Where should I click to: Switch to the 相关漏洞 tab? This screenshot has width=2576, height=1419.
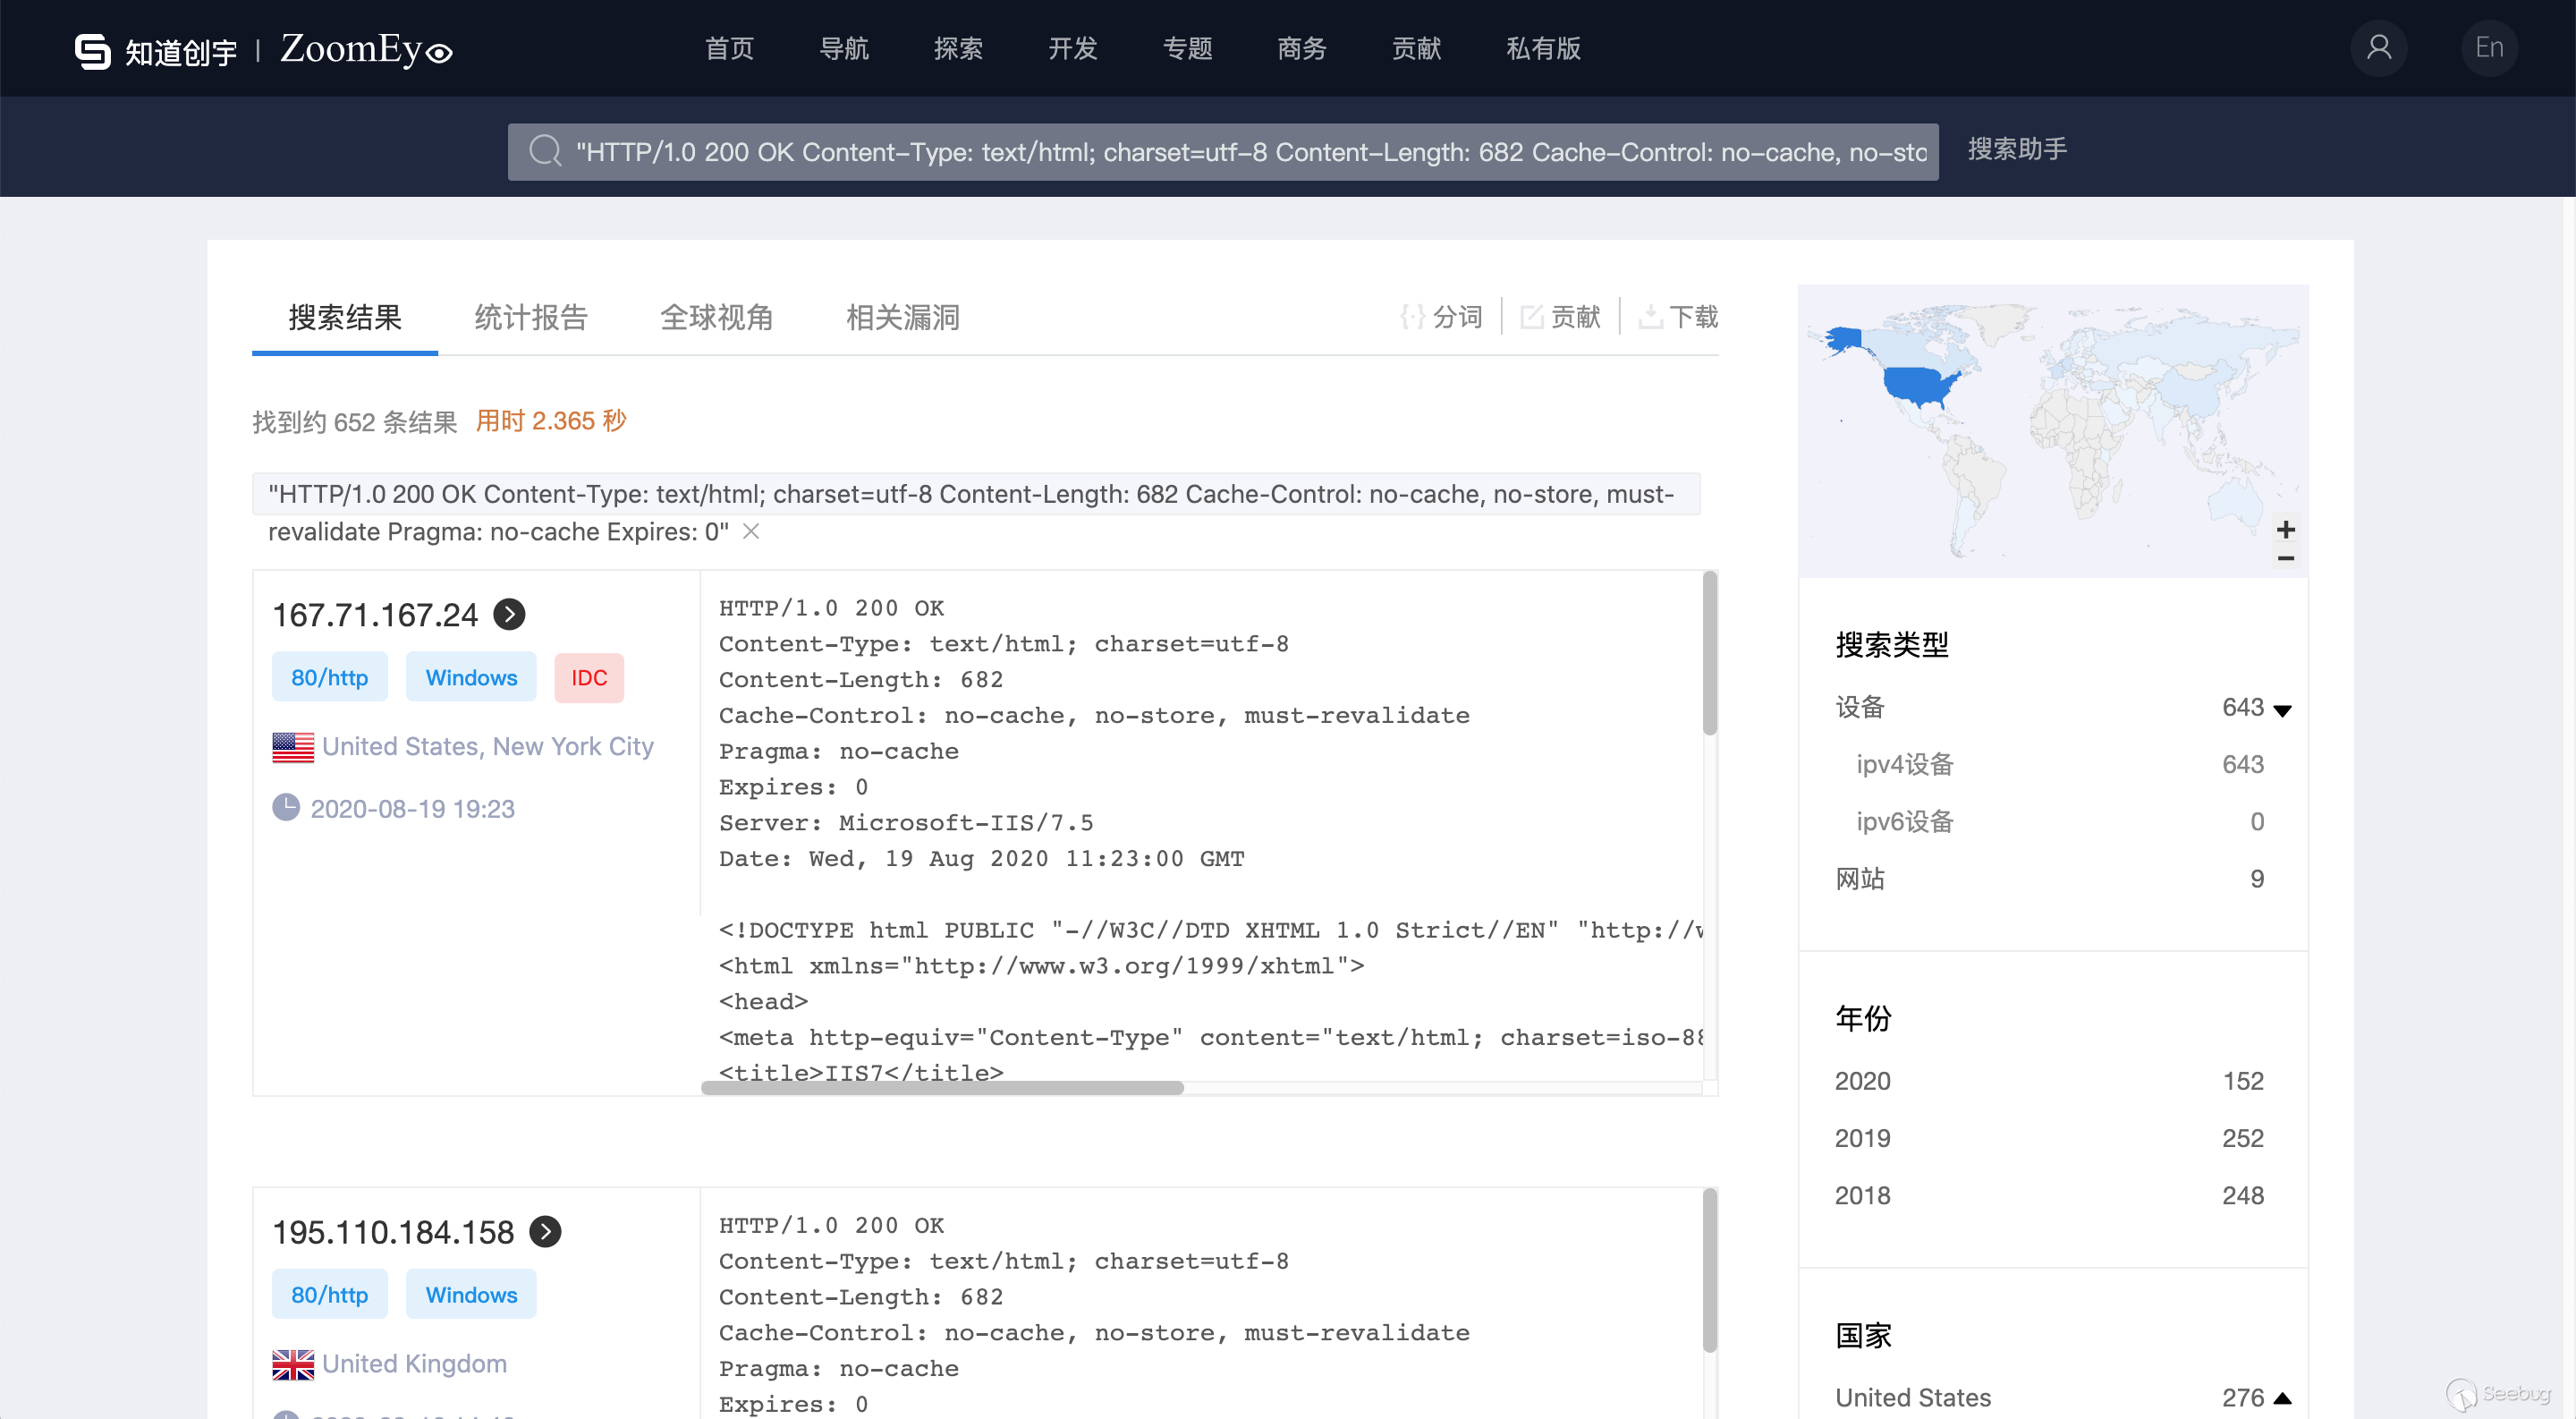[x=903, y=317]
